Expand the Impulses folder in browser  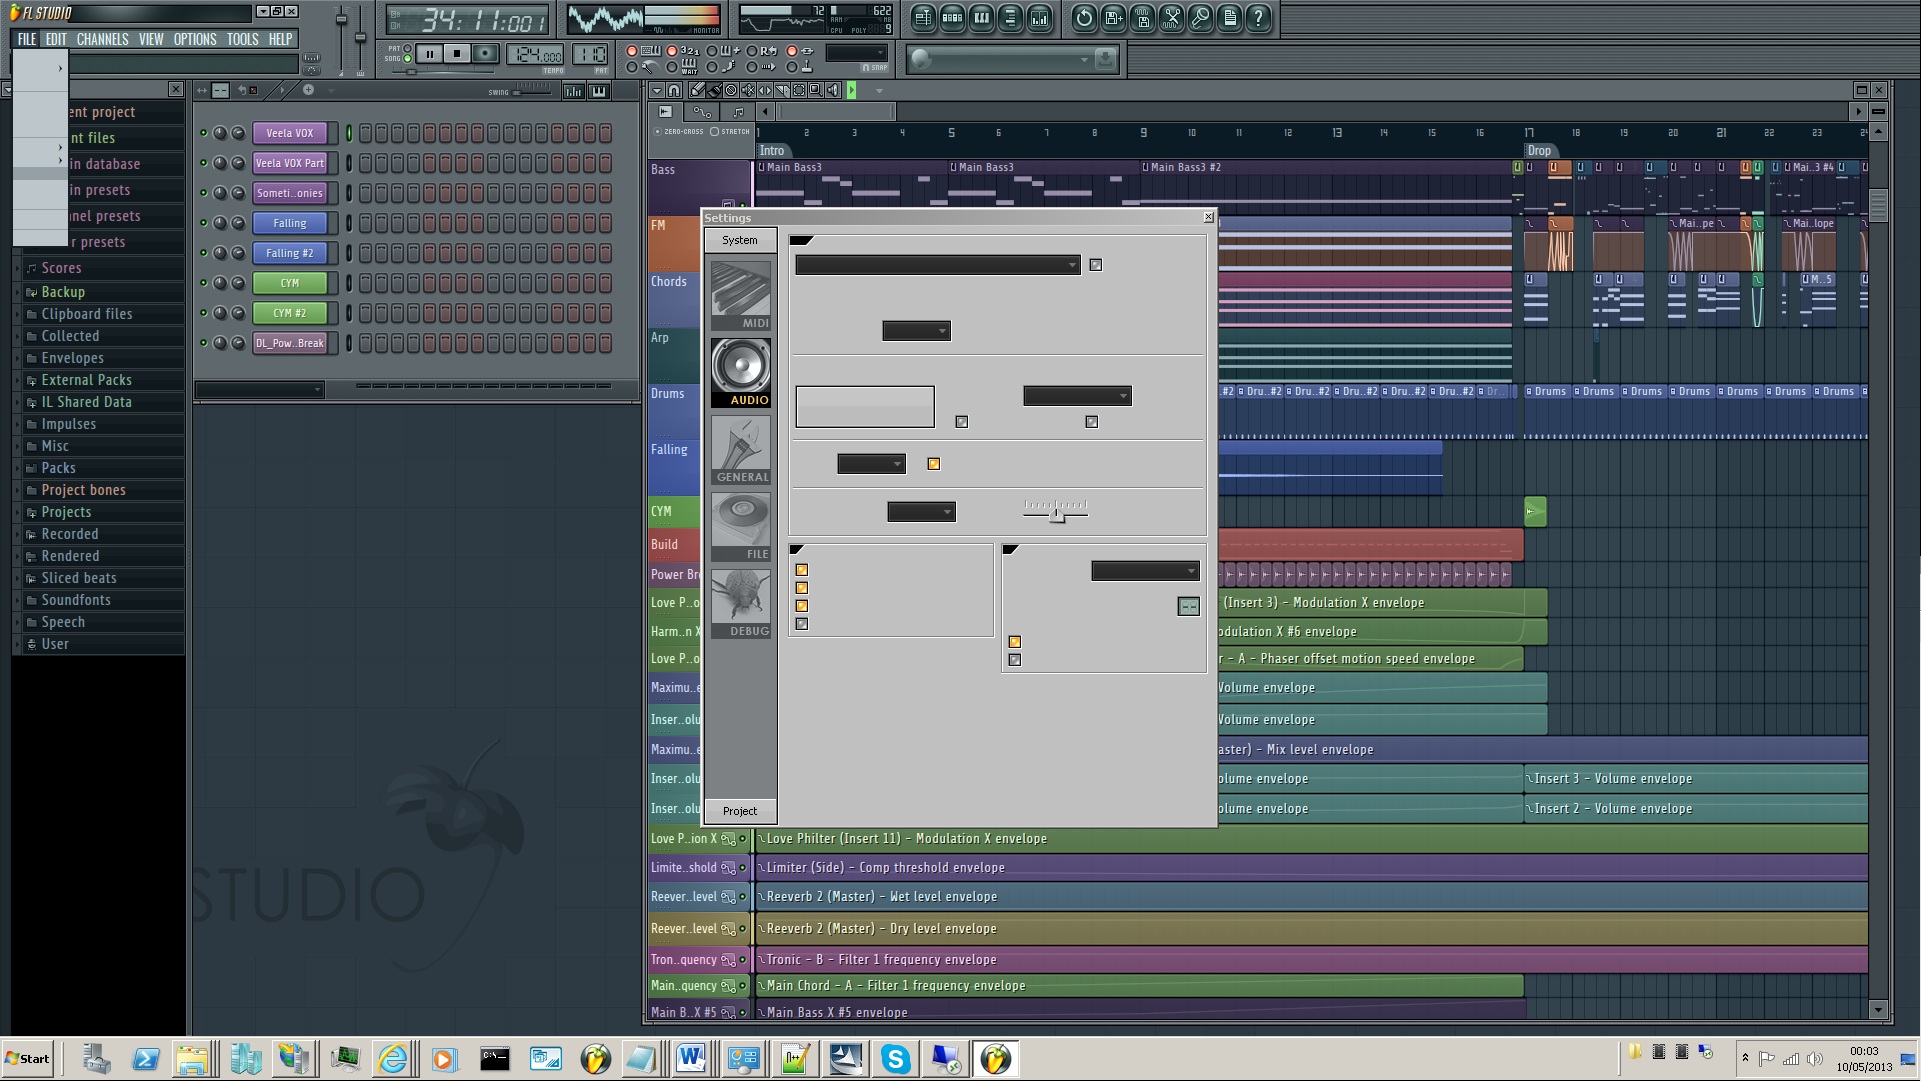tap(68, 424)
